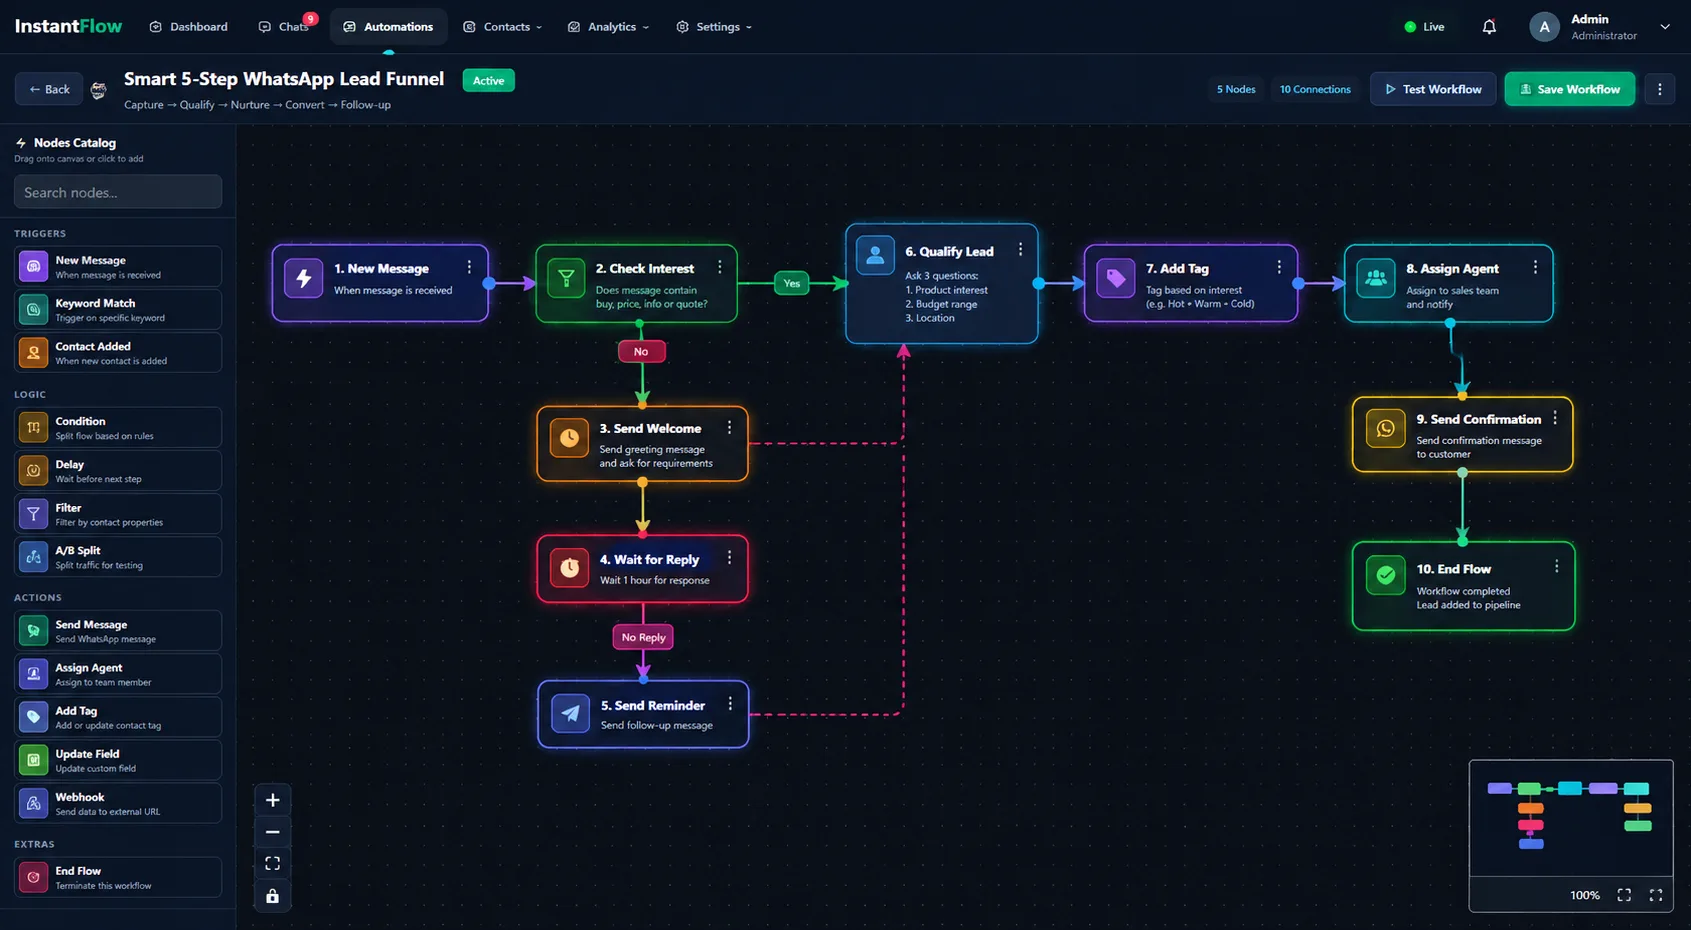
Task: Click the Delay logic node icon
Action: (33, 471)
